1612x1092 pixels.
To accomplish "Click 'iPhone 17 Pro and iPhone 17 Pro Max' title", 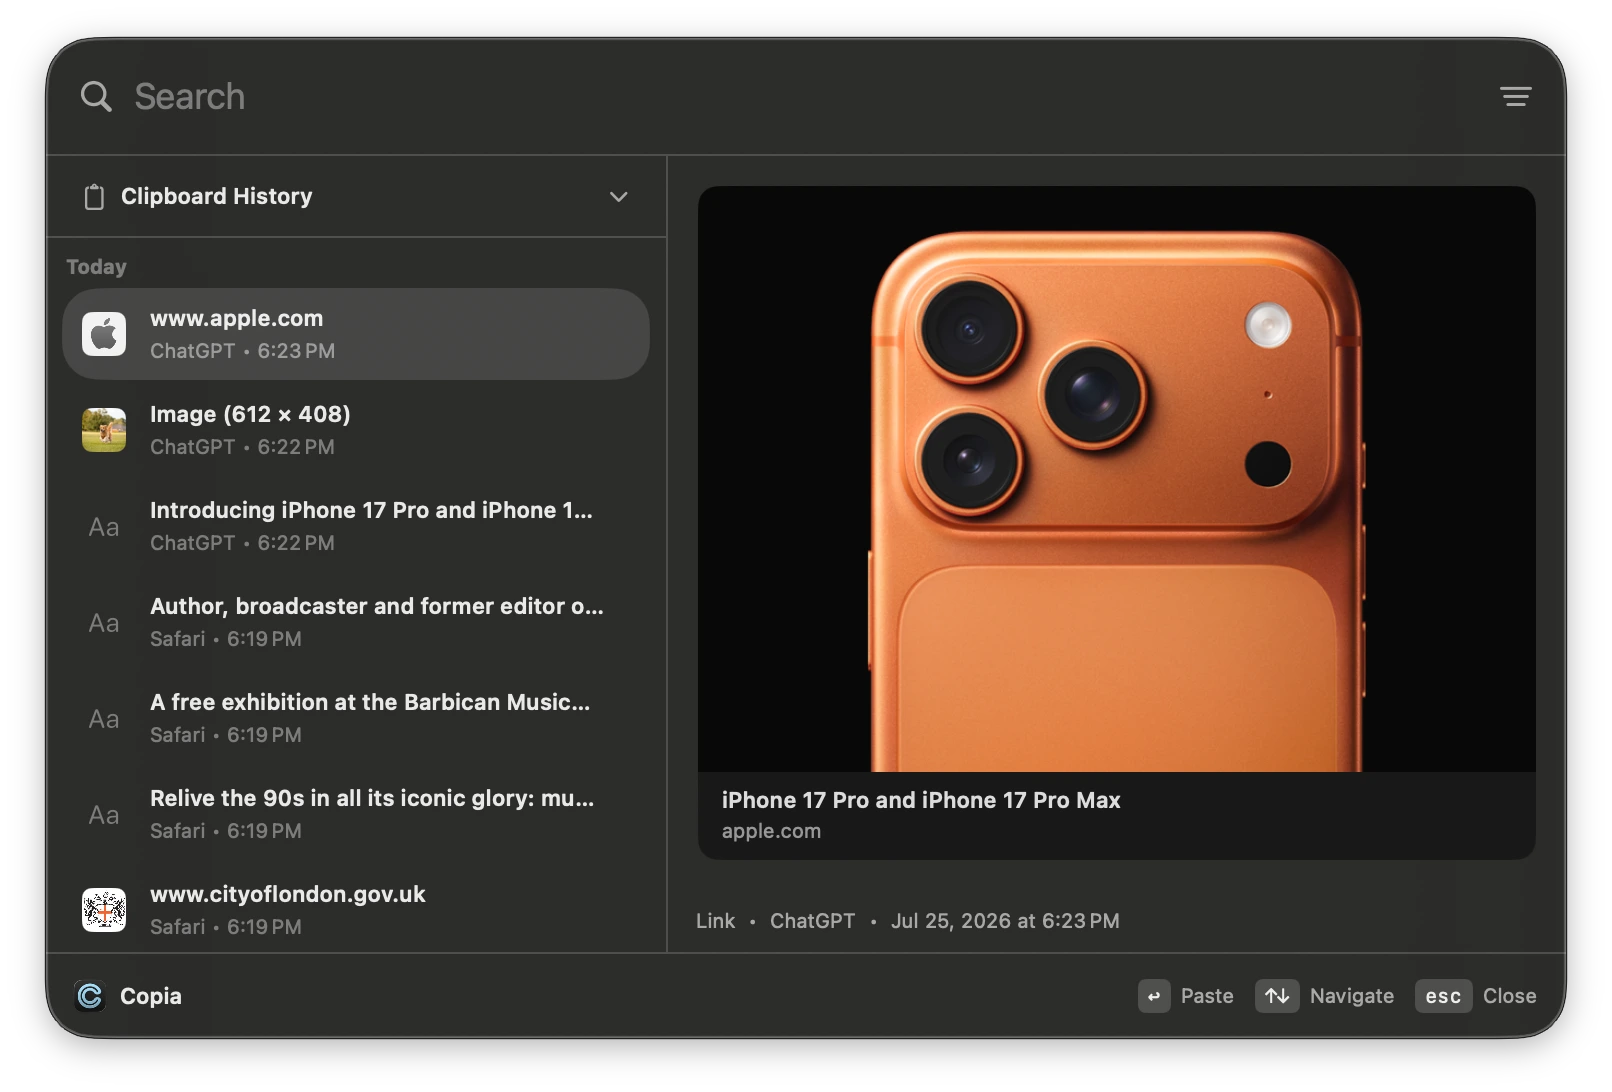I will 921,800.
